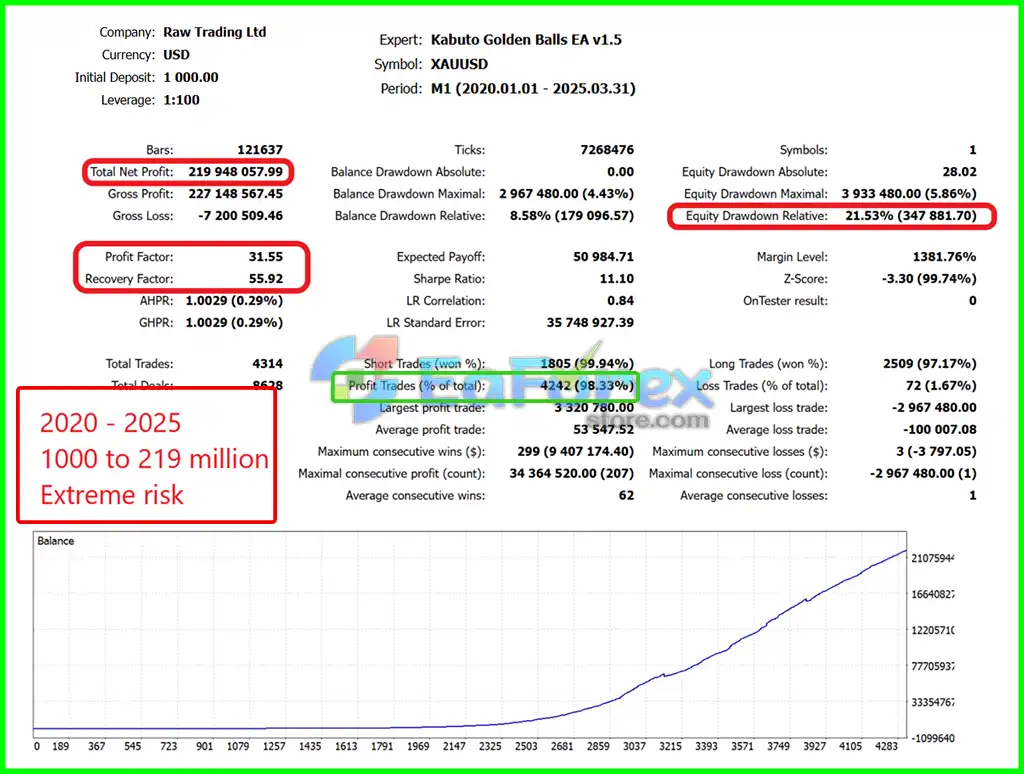Select largest profit trade "3 320 780.00"
1024x774 pixels.
click(x=594, y=408)
